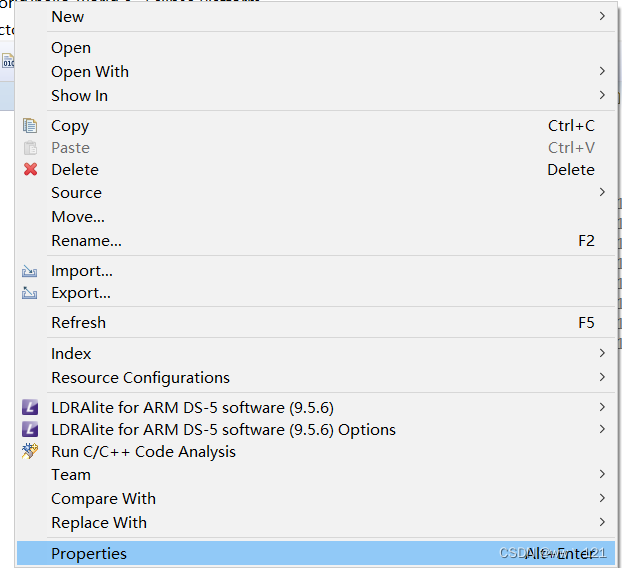
Task: Select Rename... menu entry
Action: click(x=86, y=241)
